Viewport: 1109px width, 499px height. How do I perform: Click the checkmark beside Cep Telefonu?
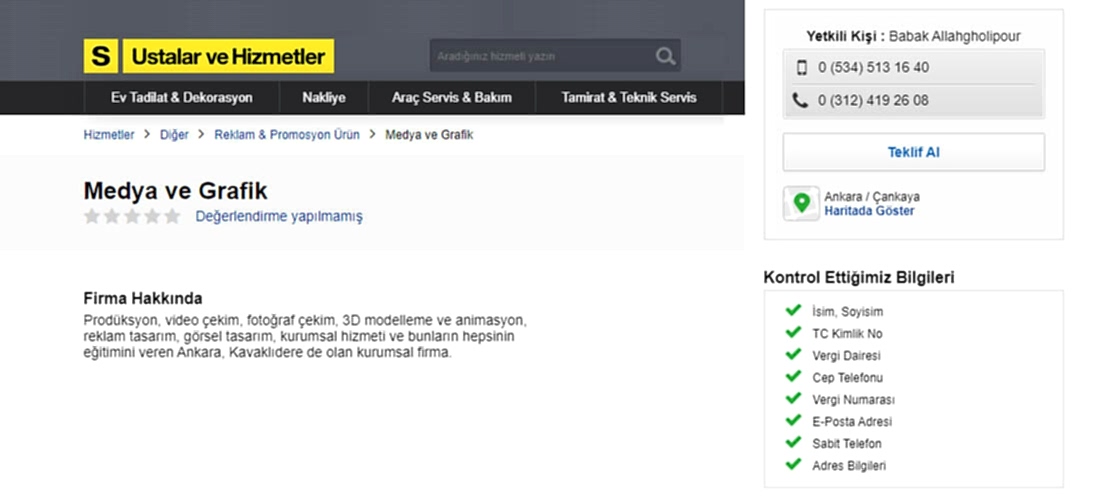pos(794,377)
